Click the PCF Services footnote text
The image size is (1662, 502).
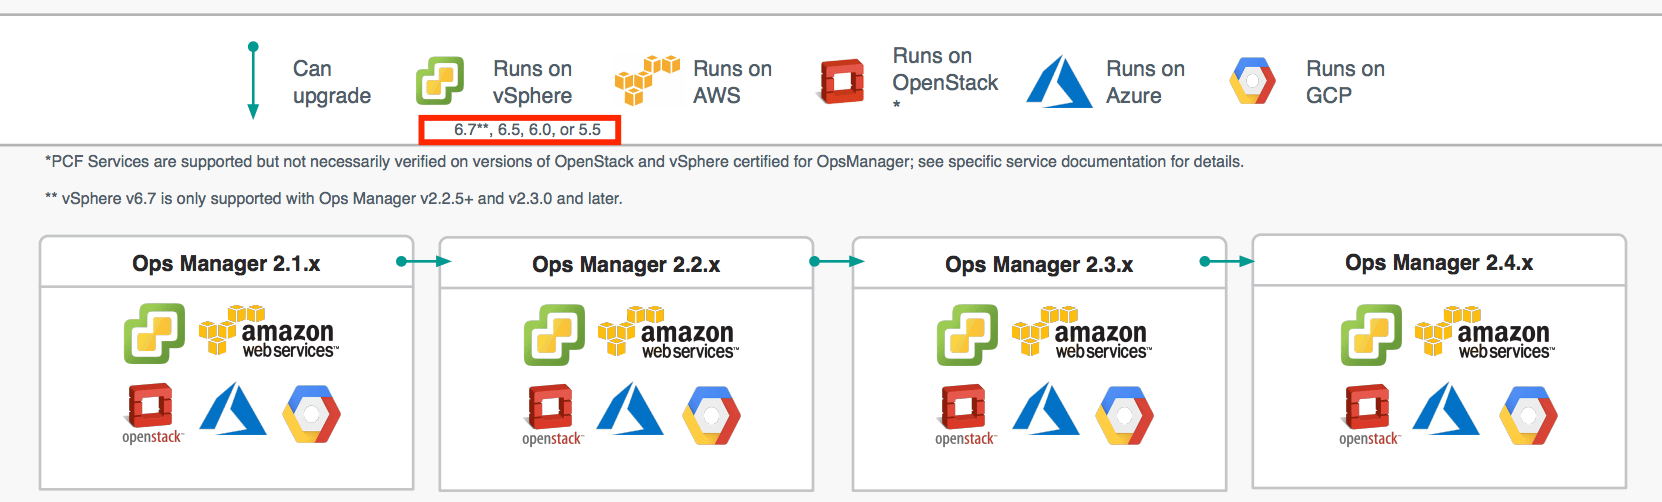[644, 162]
